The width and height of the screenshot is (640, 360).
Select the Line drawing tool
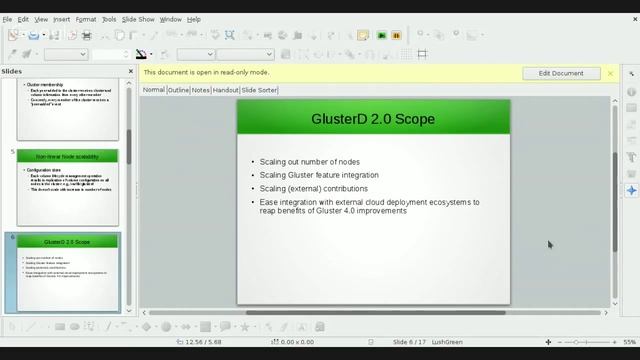coord(31,327)
